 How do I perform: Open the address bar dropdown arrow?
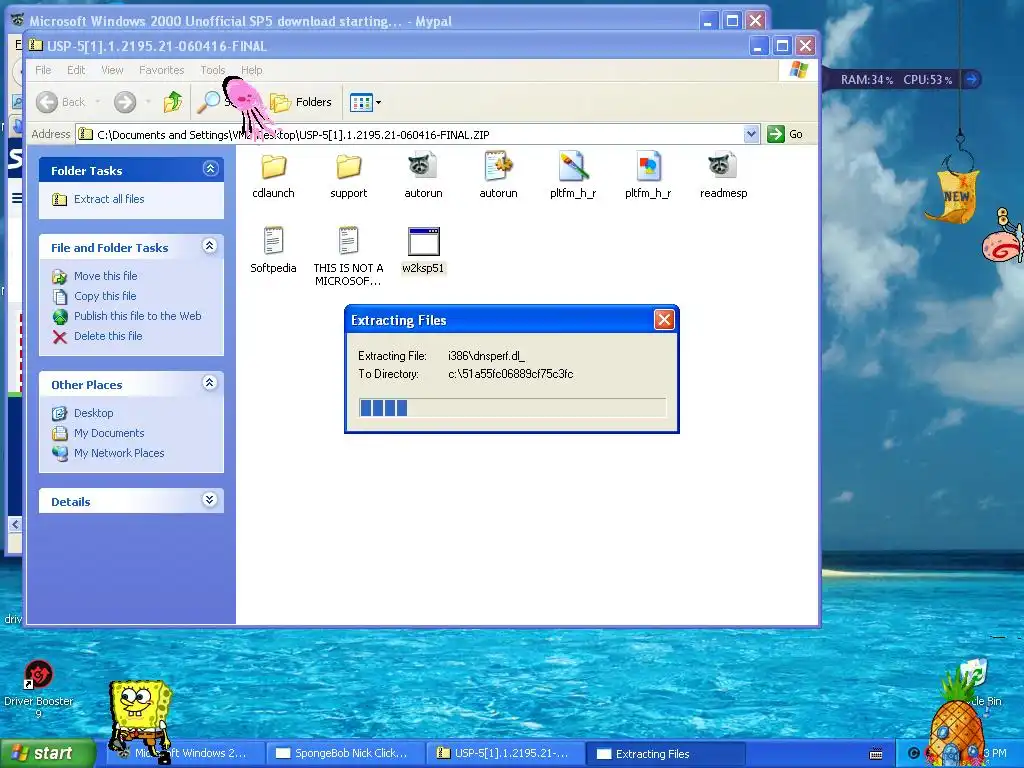(x=751, y=134)
